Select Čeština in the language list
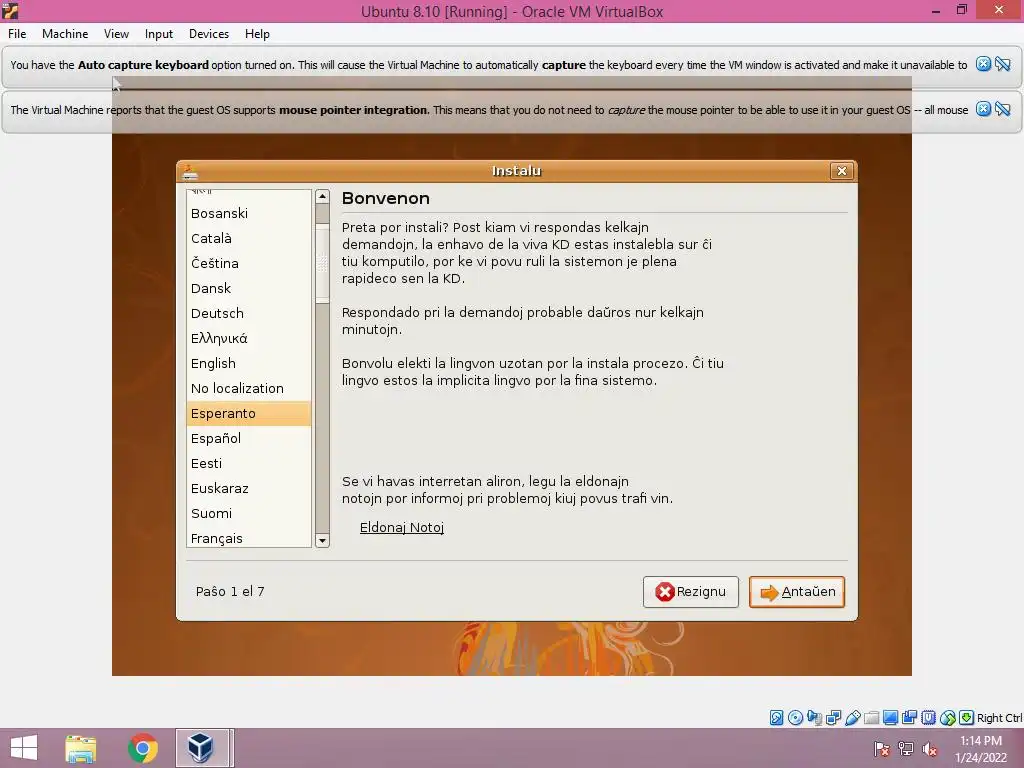 249,263
